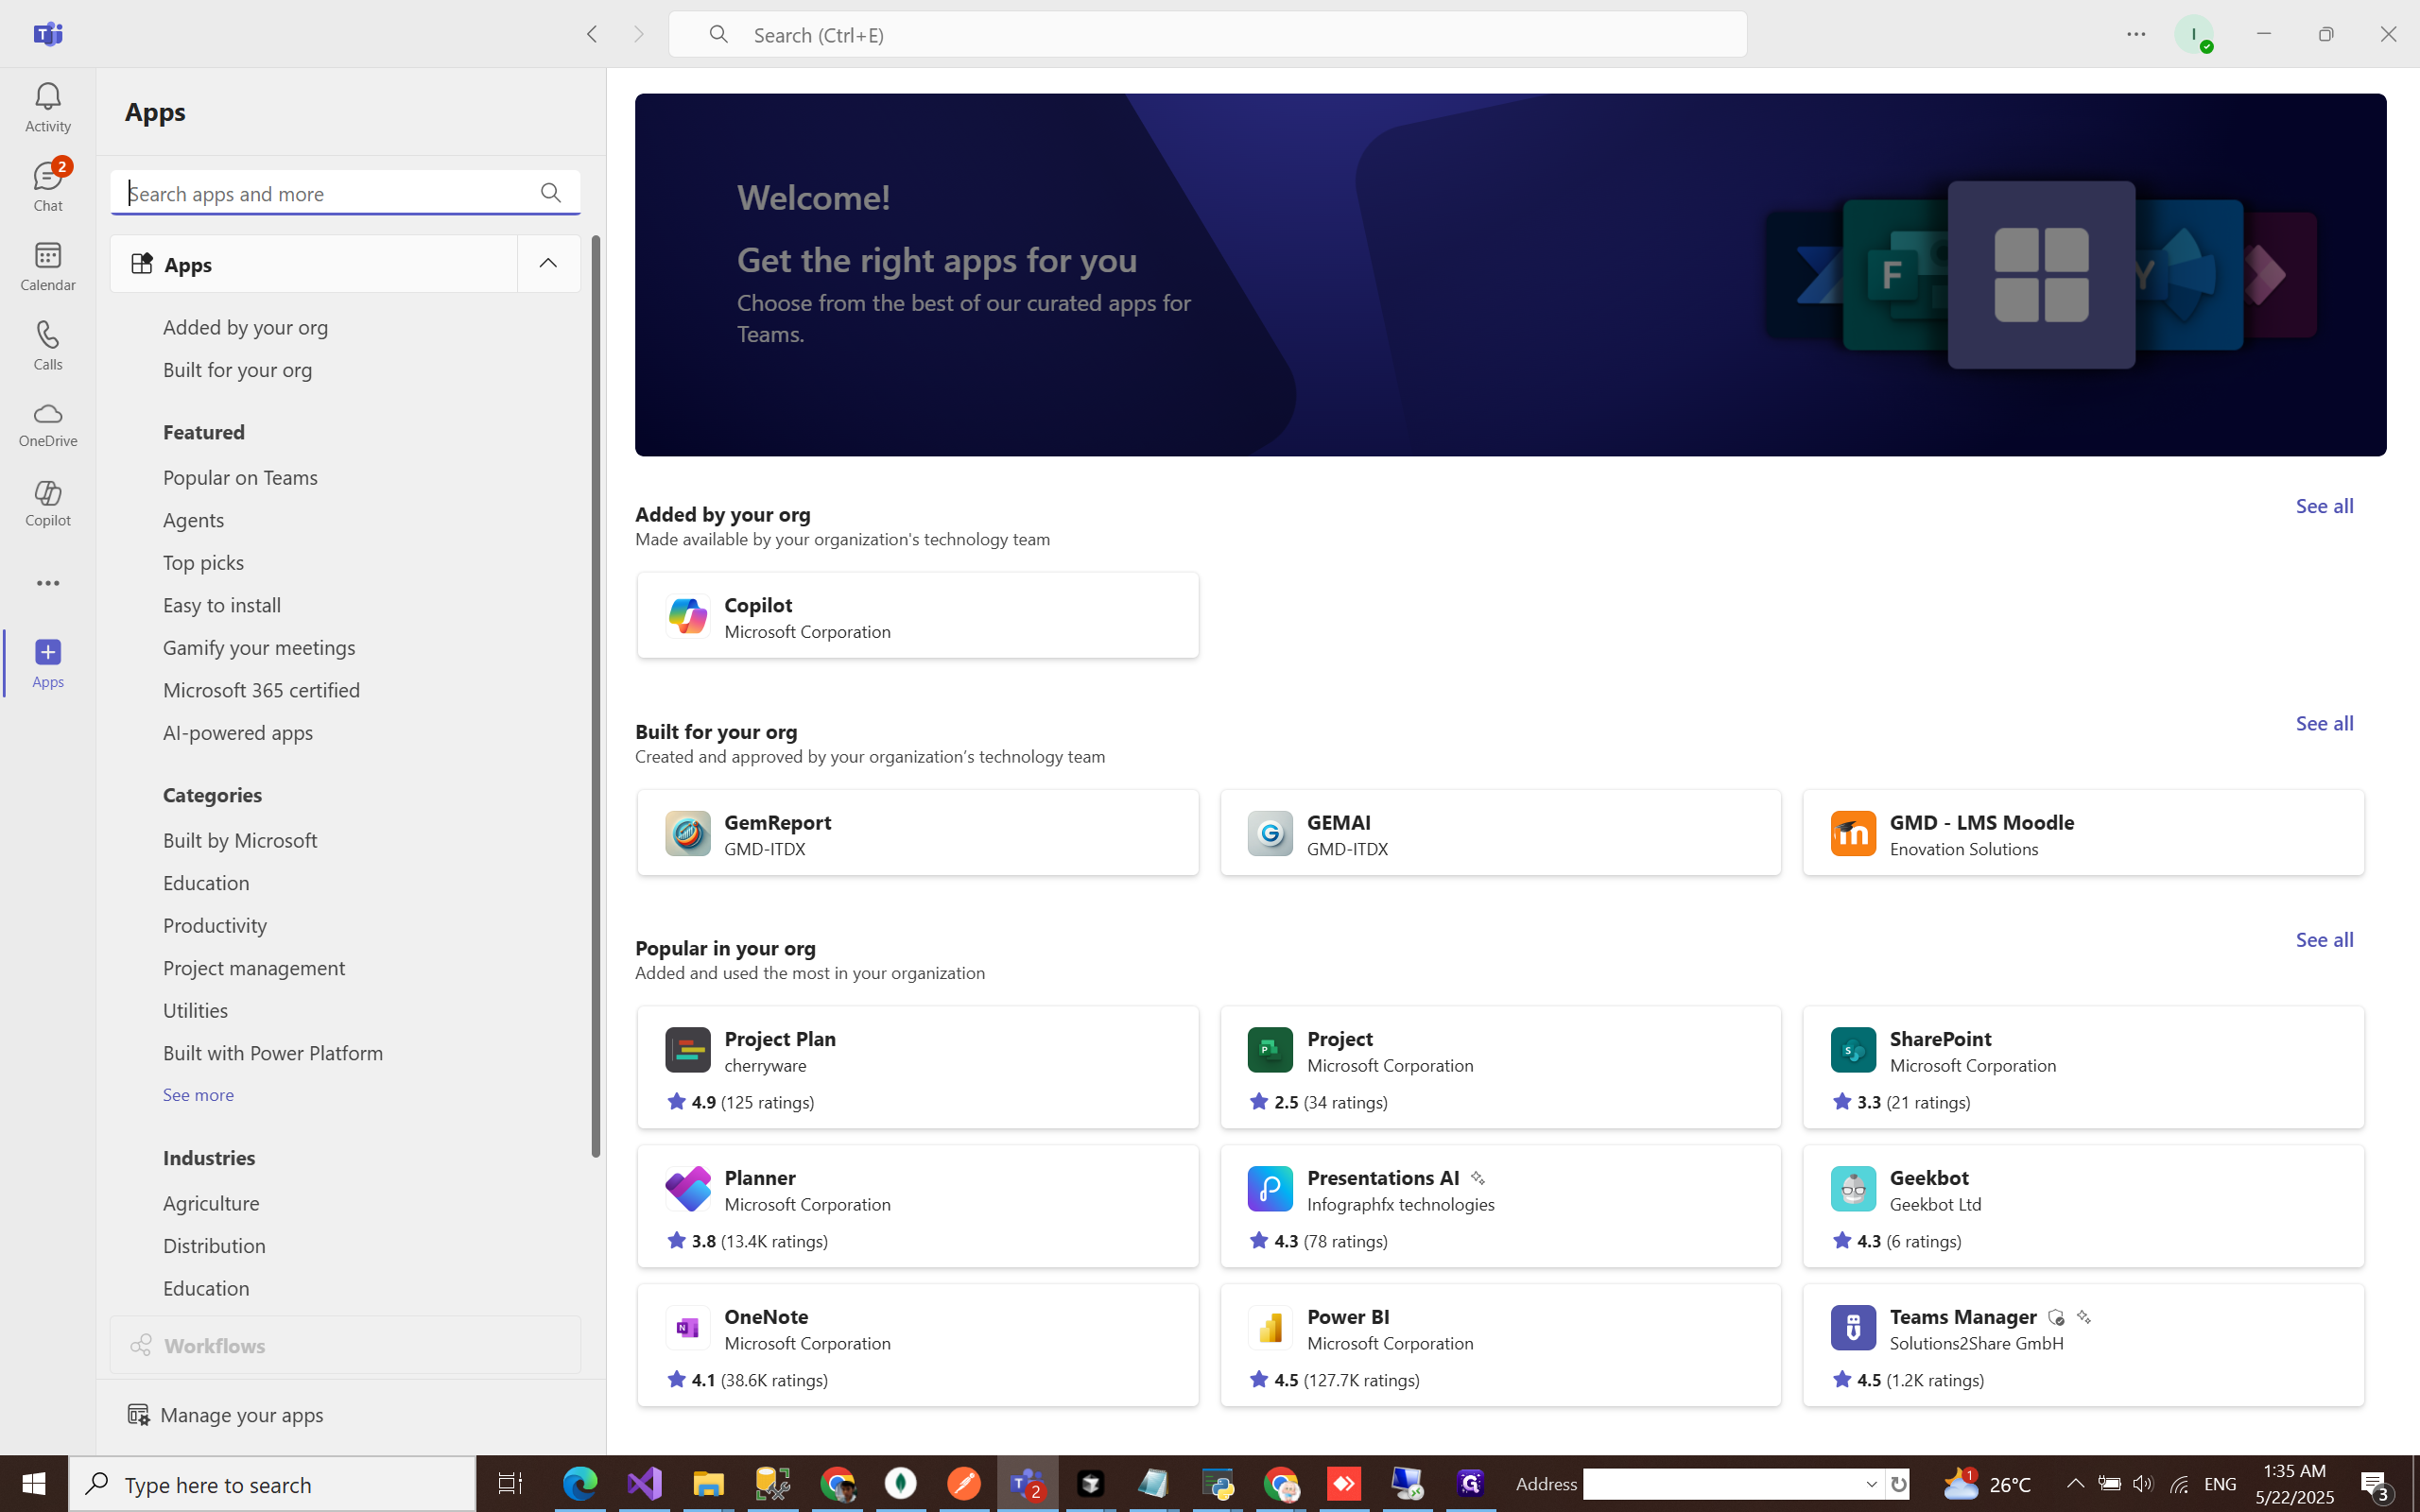The width and height of the screenshot is (2420, 1512).
Task: Go back with the left arrow
Action: (x=592, y=34)
